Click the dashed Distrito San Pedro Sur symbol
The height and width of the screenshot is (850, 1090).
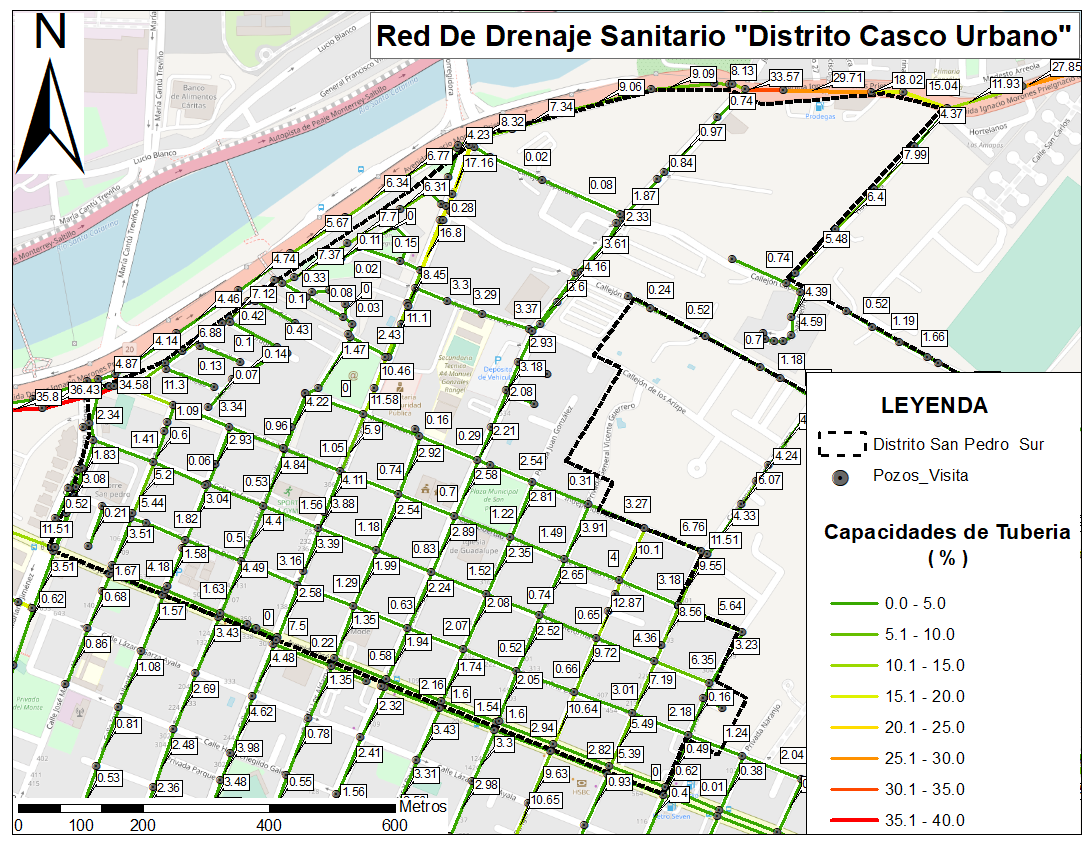pos(842,444)
